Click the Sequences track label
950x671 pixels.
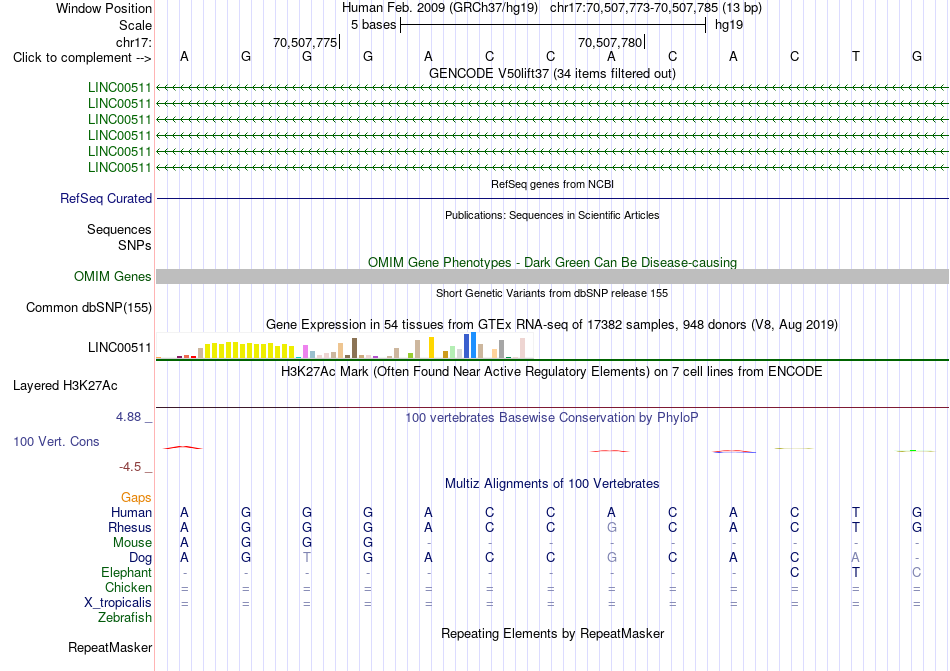[x=119, y=230]
